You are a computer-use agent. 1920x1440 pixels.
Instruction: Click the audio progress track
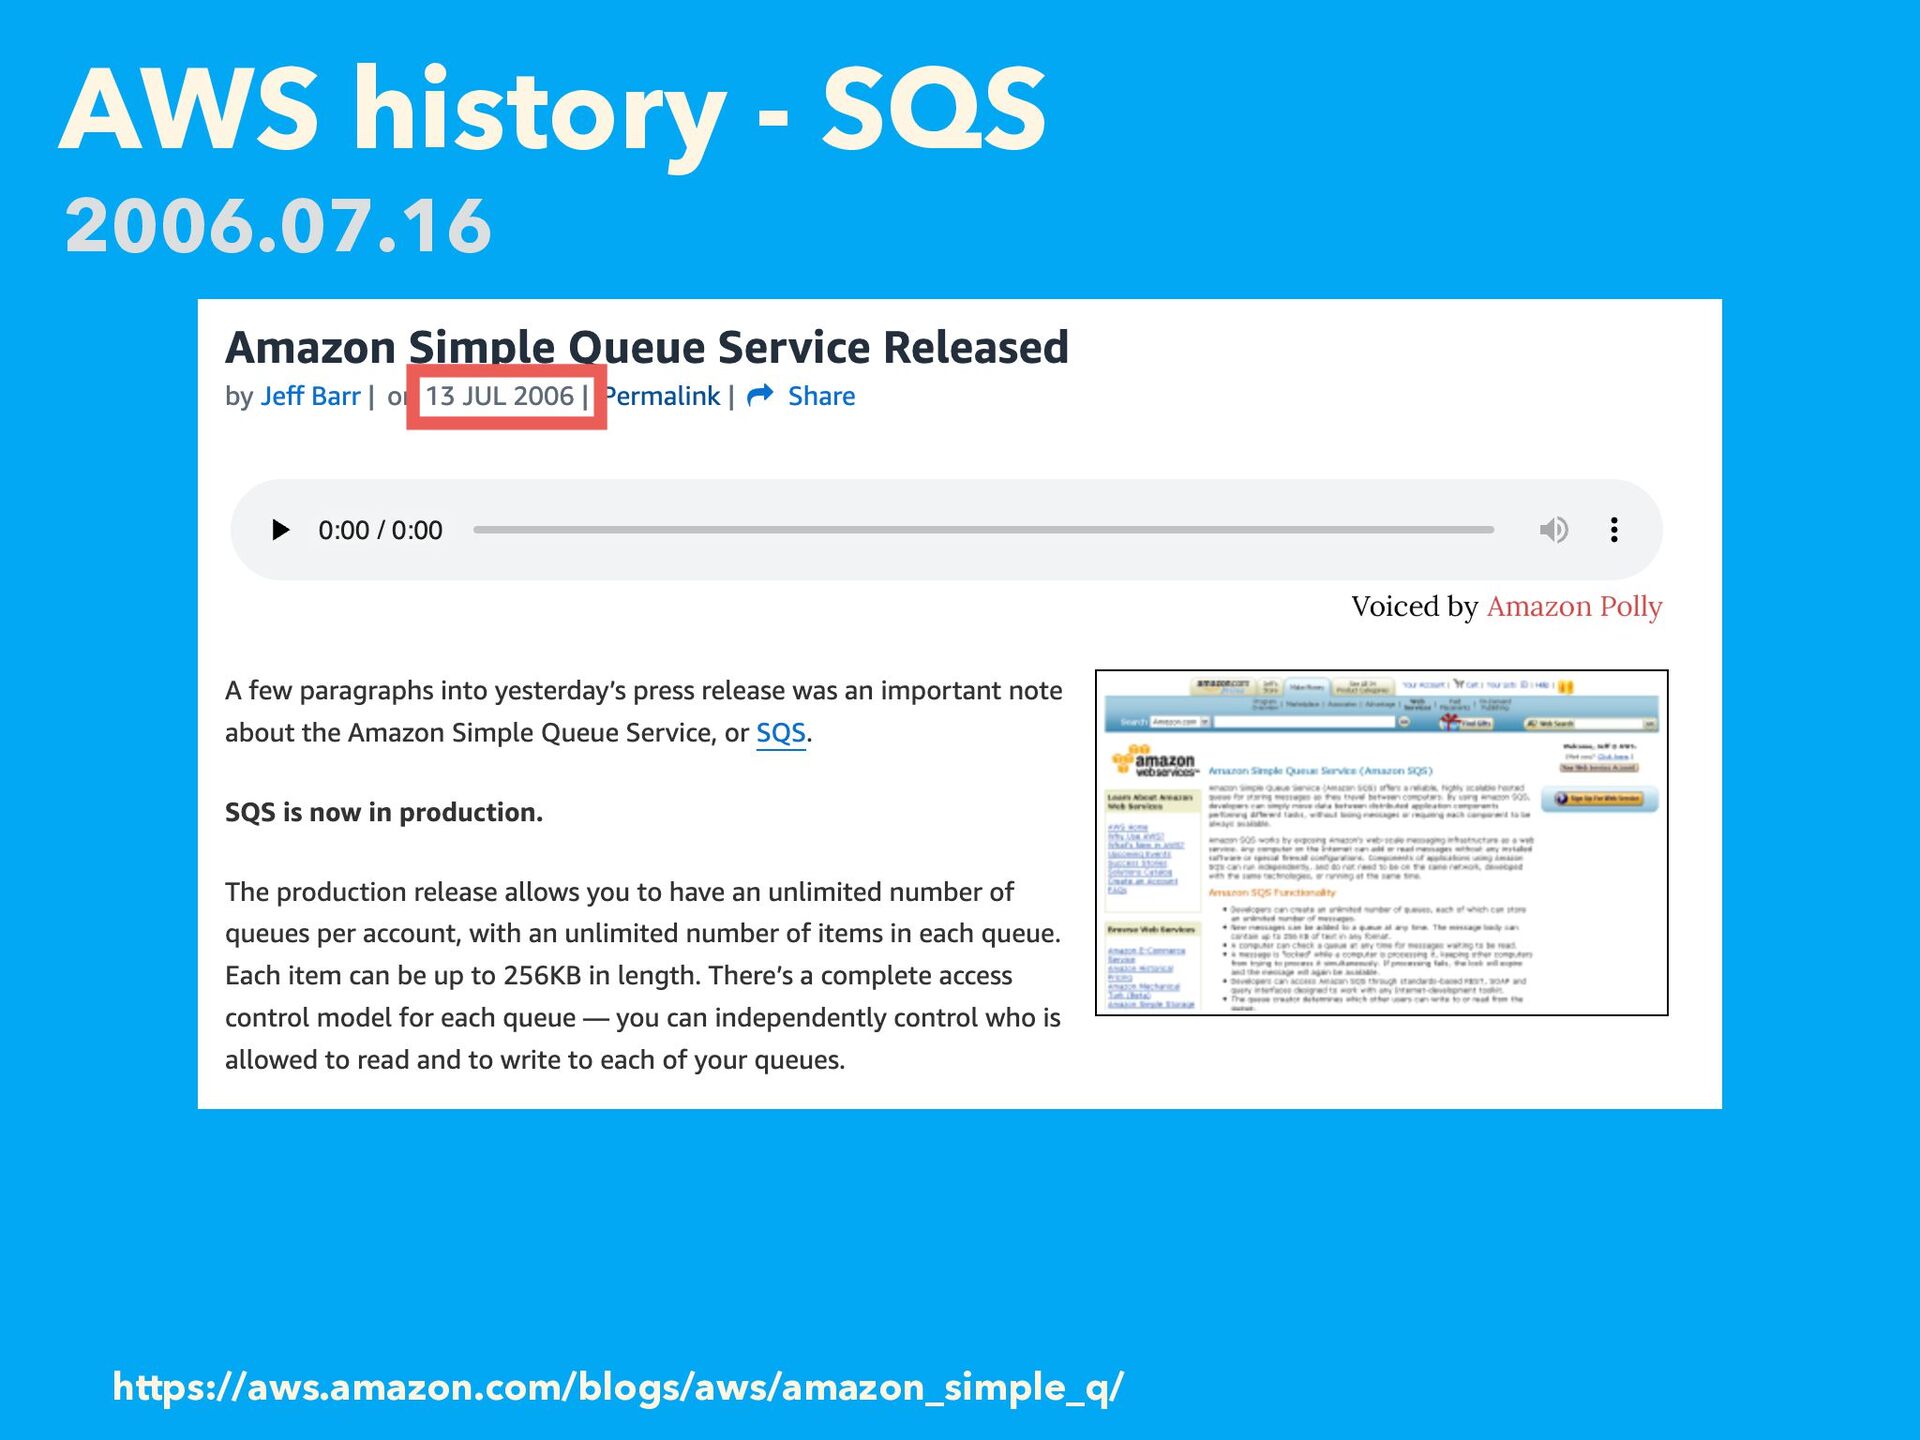[983, 530]
